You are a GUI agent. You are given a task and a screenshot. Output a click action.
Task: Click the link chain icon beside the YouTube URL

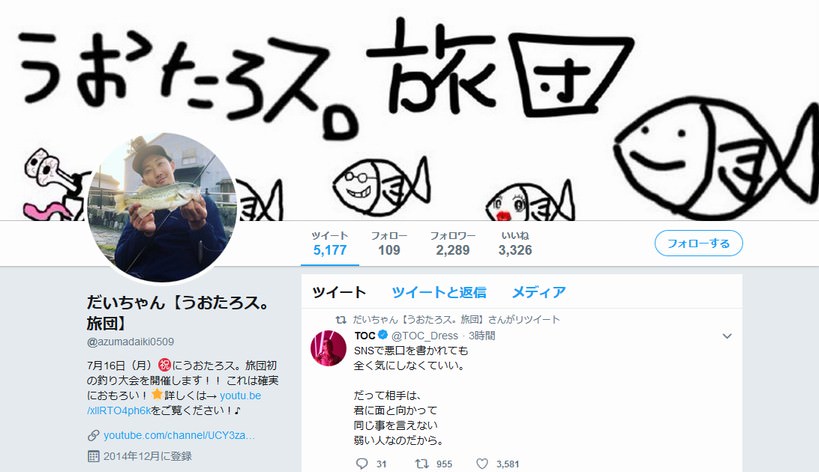point(93,435)
